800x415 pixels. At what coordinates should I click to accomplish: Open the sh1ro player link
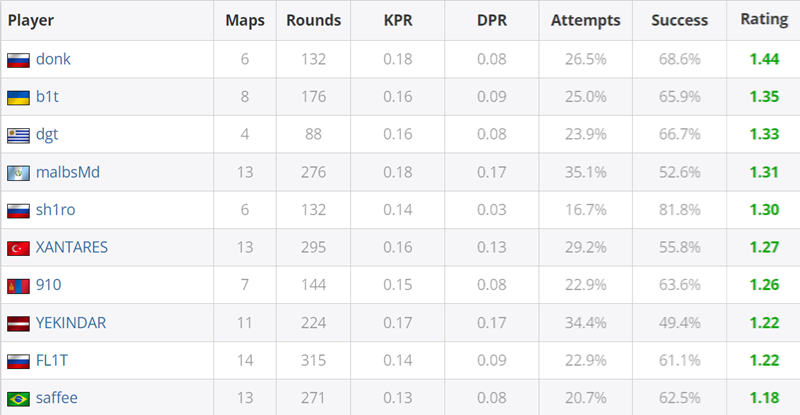[x=56, y=210]
